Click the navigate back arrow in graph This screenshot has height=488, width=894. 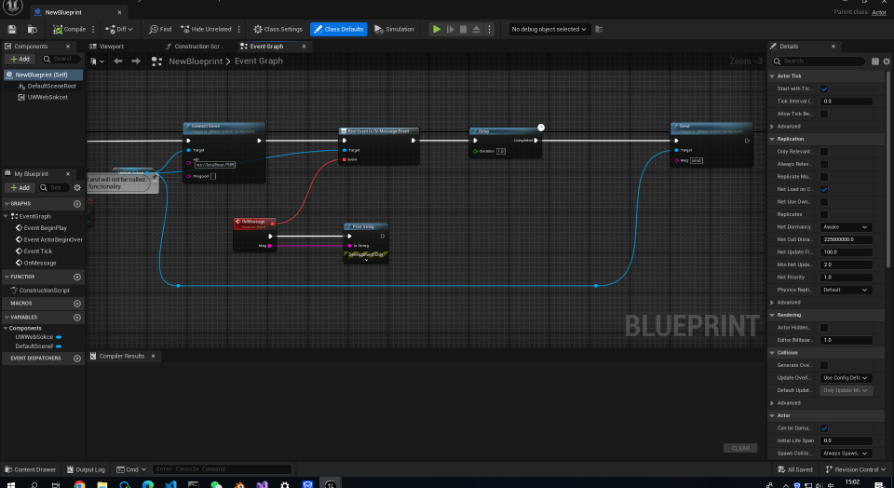point(118,61)
